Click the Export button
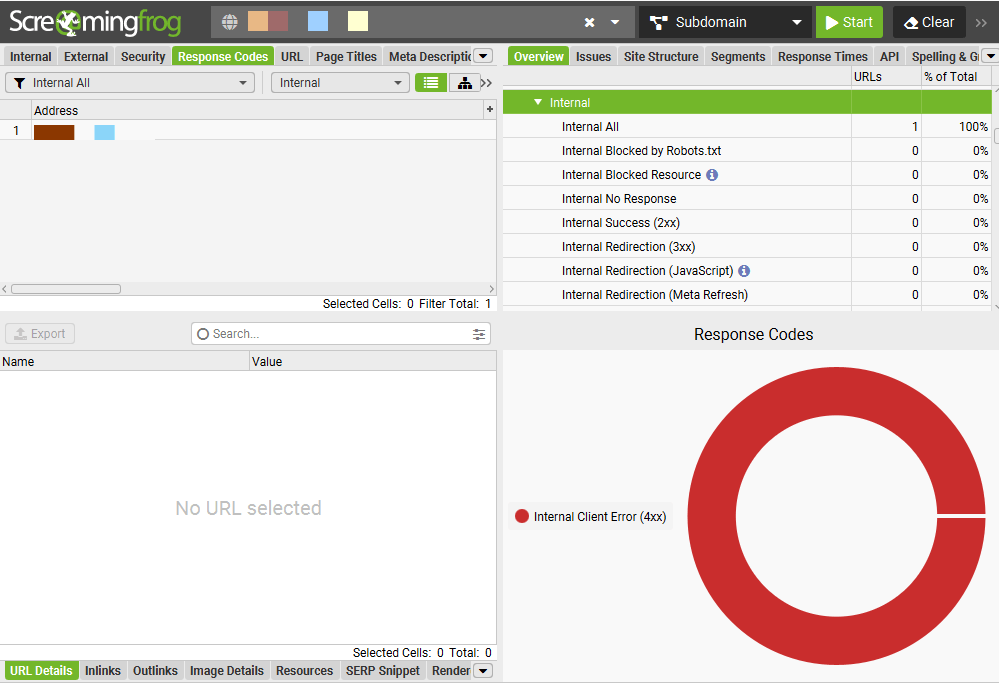Screen dimensions: 999x683 [x=40, y=334]
